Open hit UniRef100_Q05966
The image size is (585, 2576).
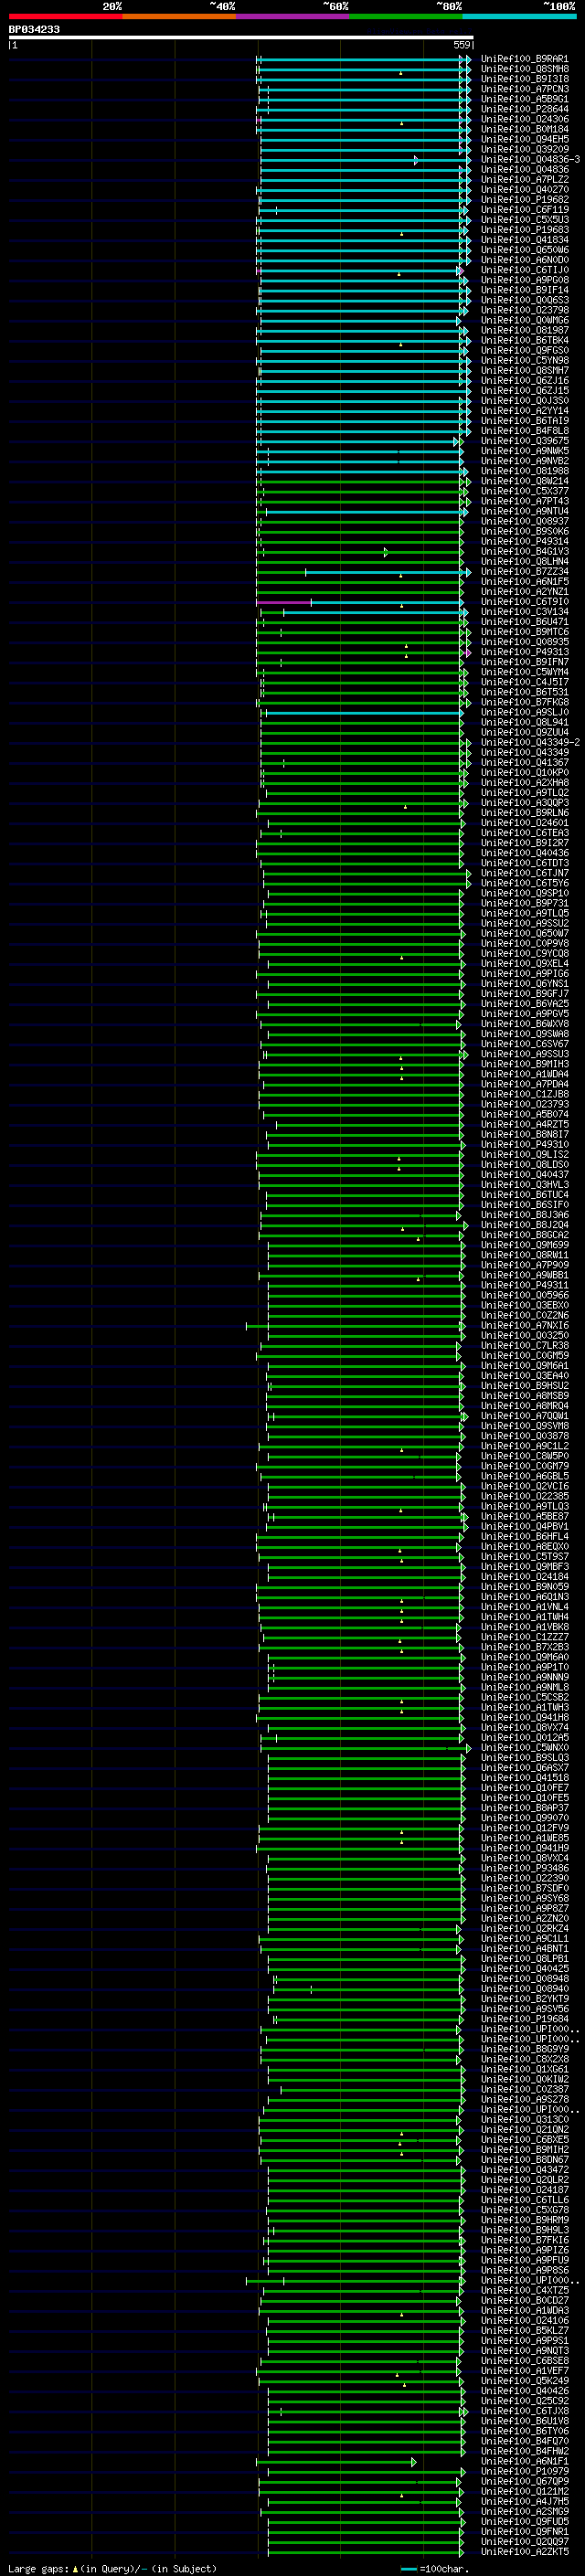(525, 1295)
